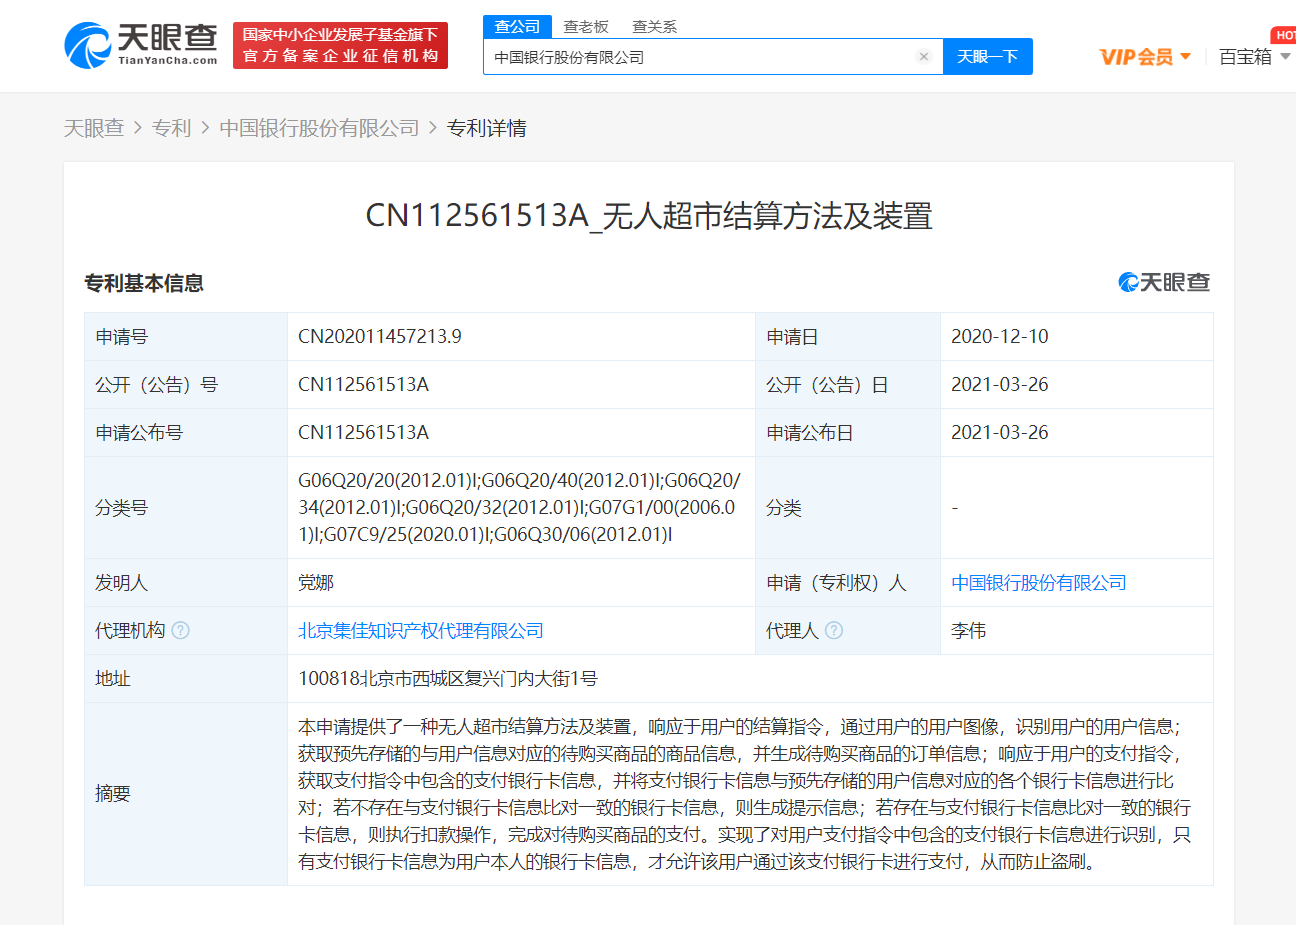This screenshot has width=1296, height=925.
Task: Click the 天眼查 watermark logo above the table
Action: coord(1163,283)
